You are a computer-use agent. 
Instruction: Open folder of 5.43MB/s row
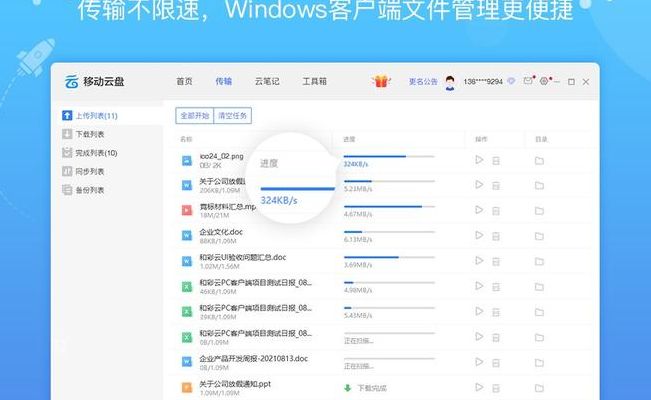pos(539,312)
